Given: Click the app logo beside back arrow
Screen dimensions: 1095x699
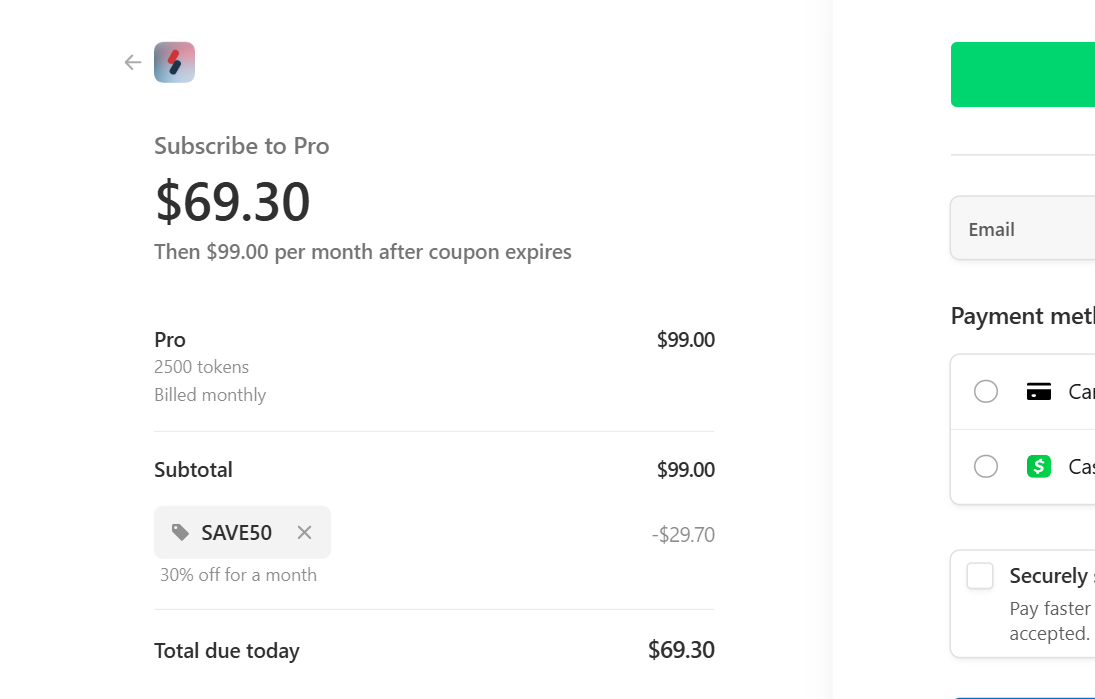Looking at the screenshot, I should [x=174, y=63].
